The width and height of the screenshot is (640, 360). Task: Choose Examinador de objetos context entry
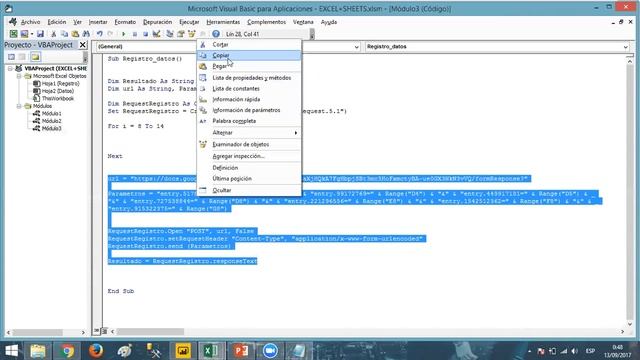tap(249, 144)
